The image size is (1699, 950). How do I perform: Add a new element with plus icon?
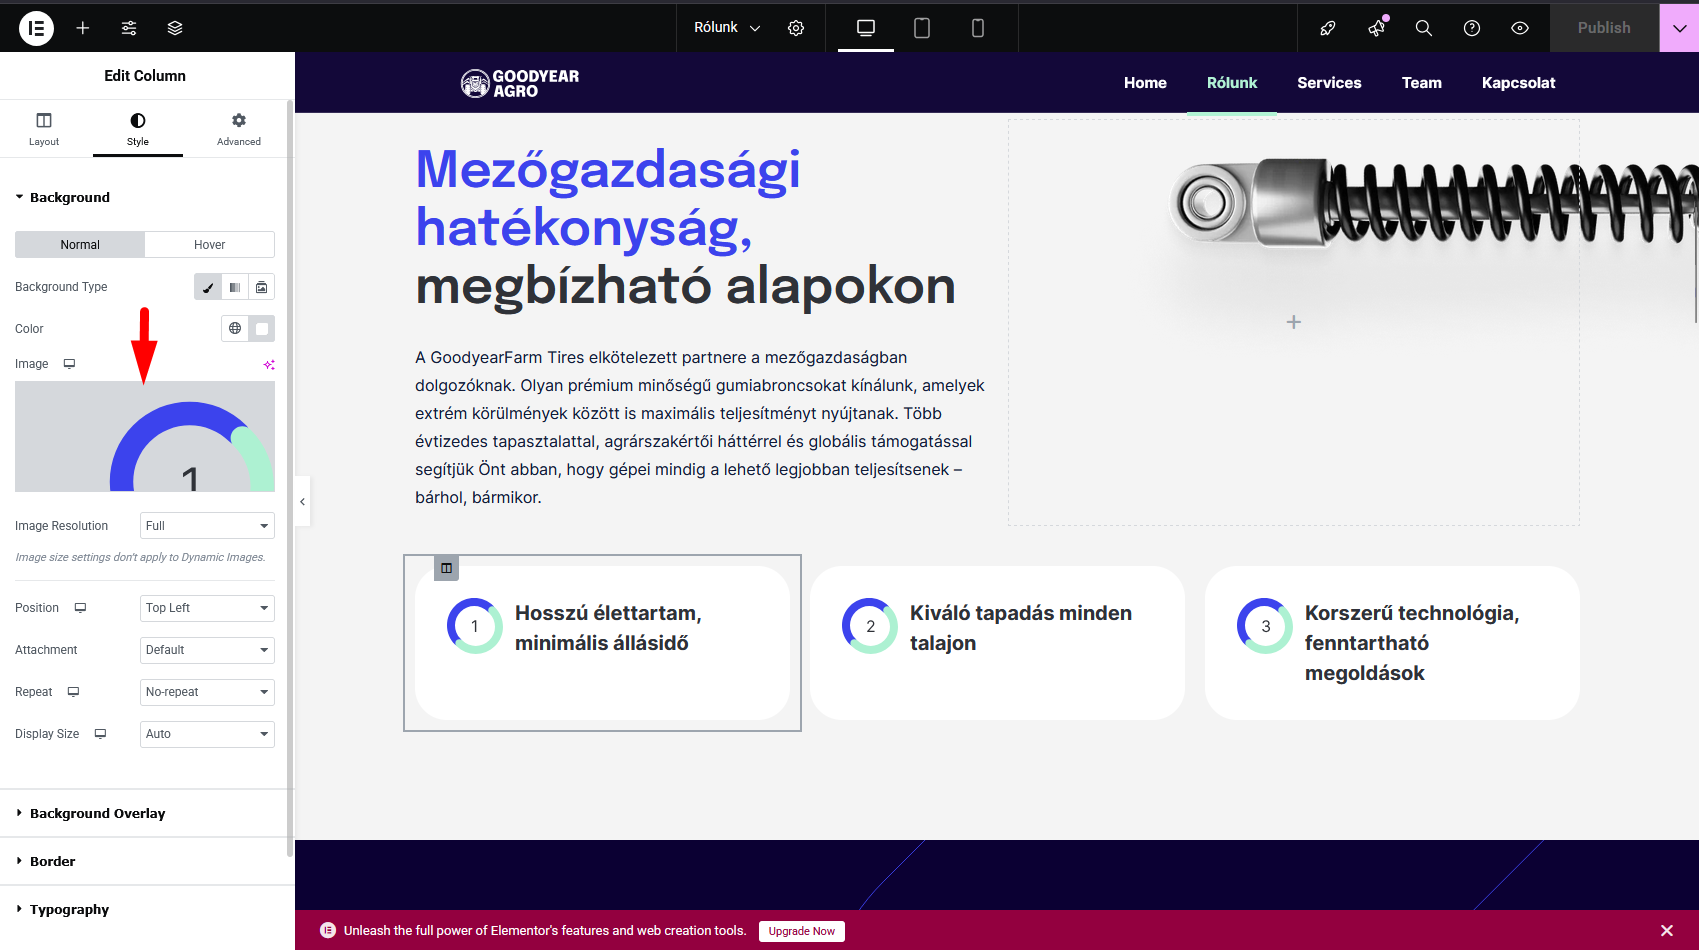point(83,28)
